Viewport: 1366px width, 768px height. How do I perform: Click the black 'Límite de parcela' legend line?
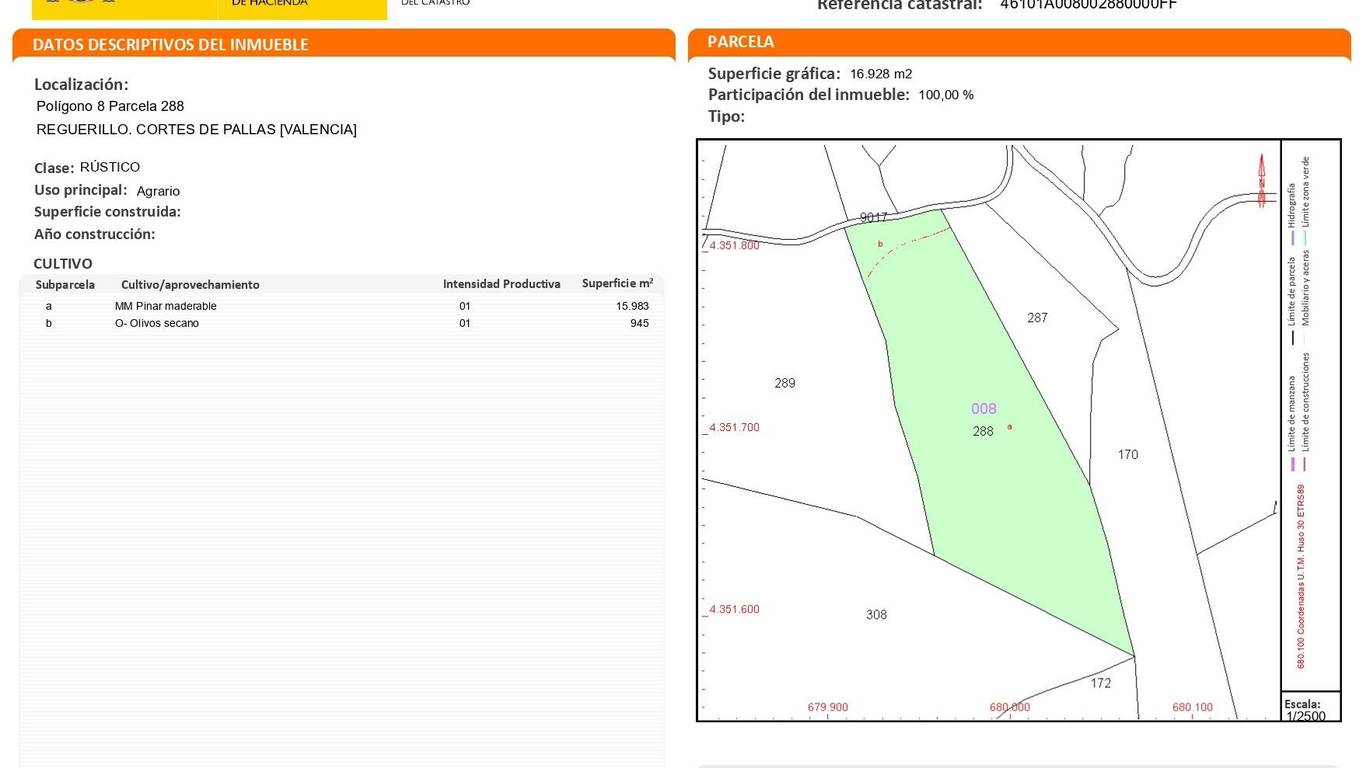[x=1292, y=338]
